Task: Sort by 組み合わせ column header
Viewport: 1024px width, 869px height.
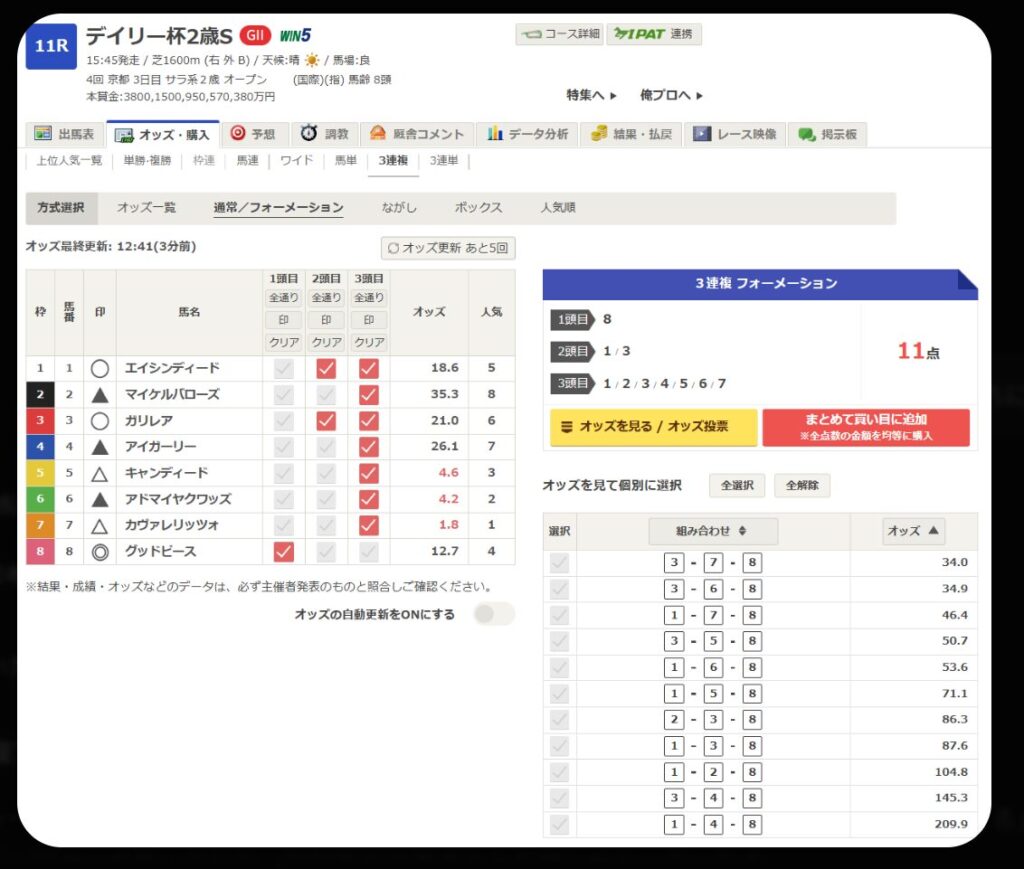Action: point(713,531)
